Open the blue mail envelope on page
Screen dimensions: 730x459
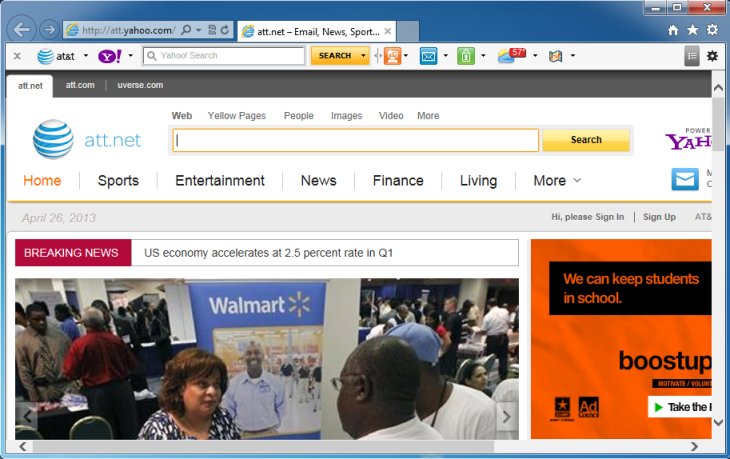point(685,179)
